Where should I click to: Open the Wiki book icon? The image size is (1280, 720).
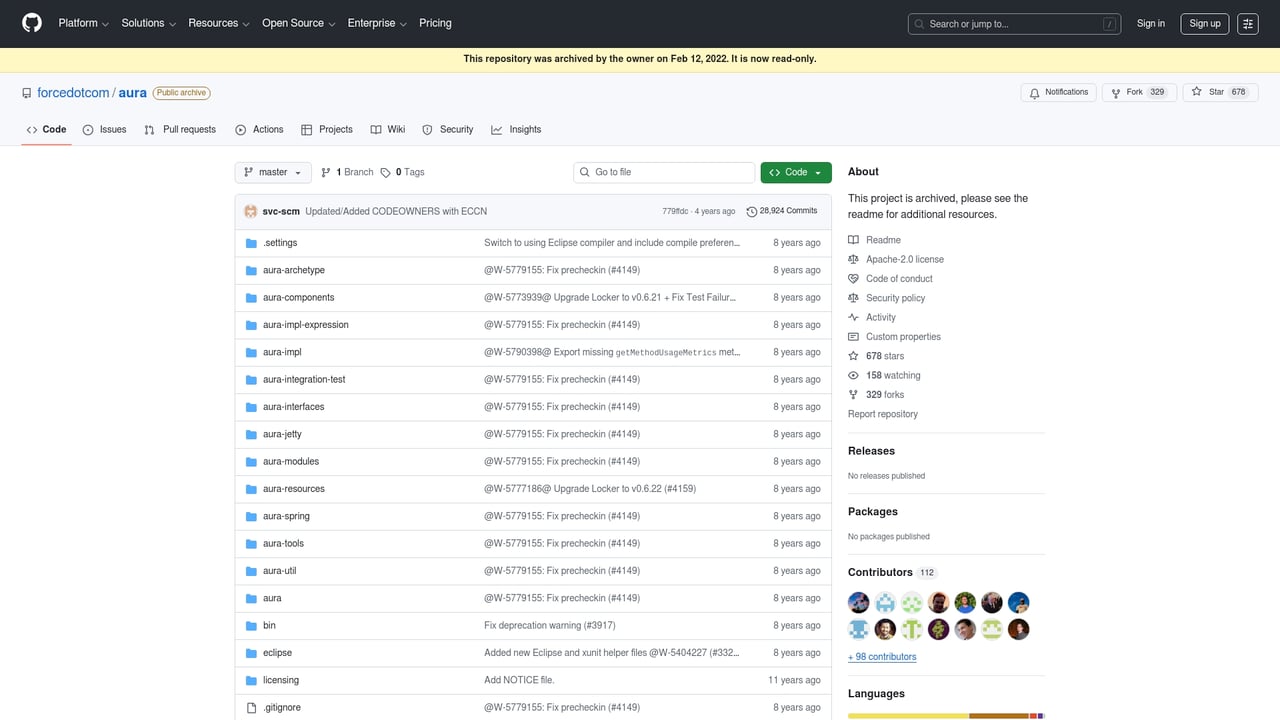click(375, 129)
